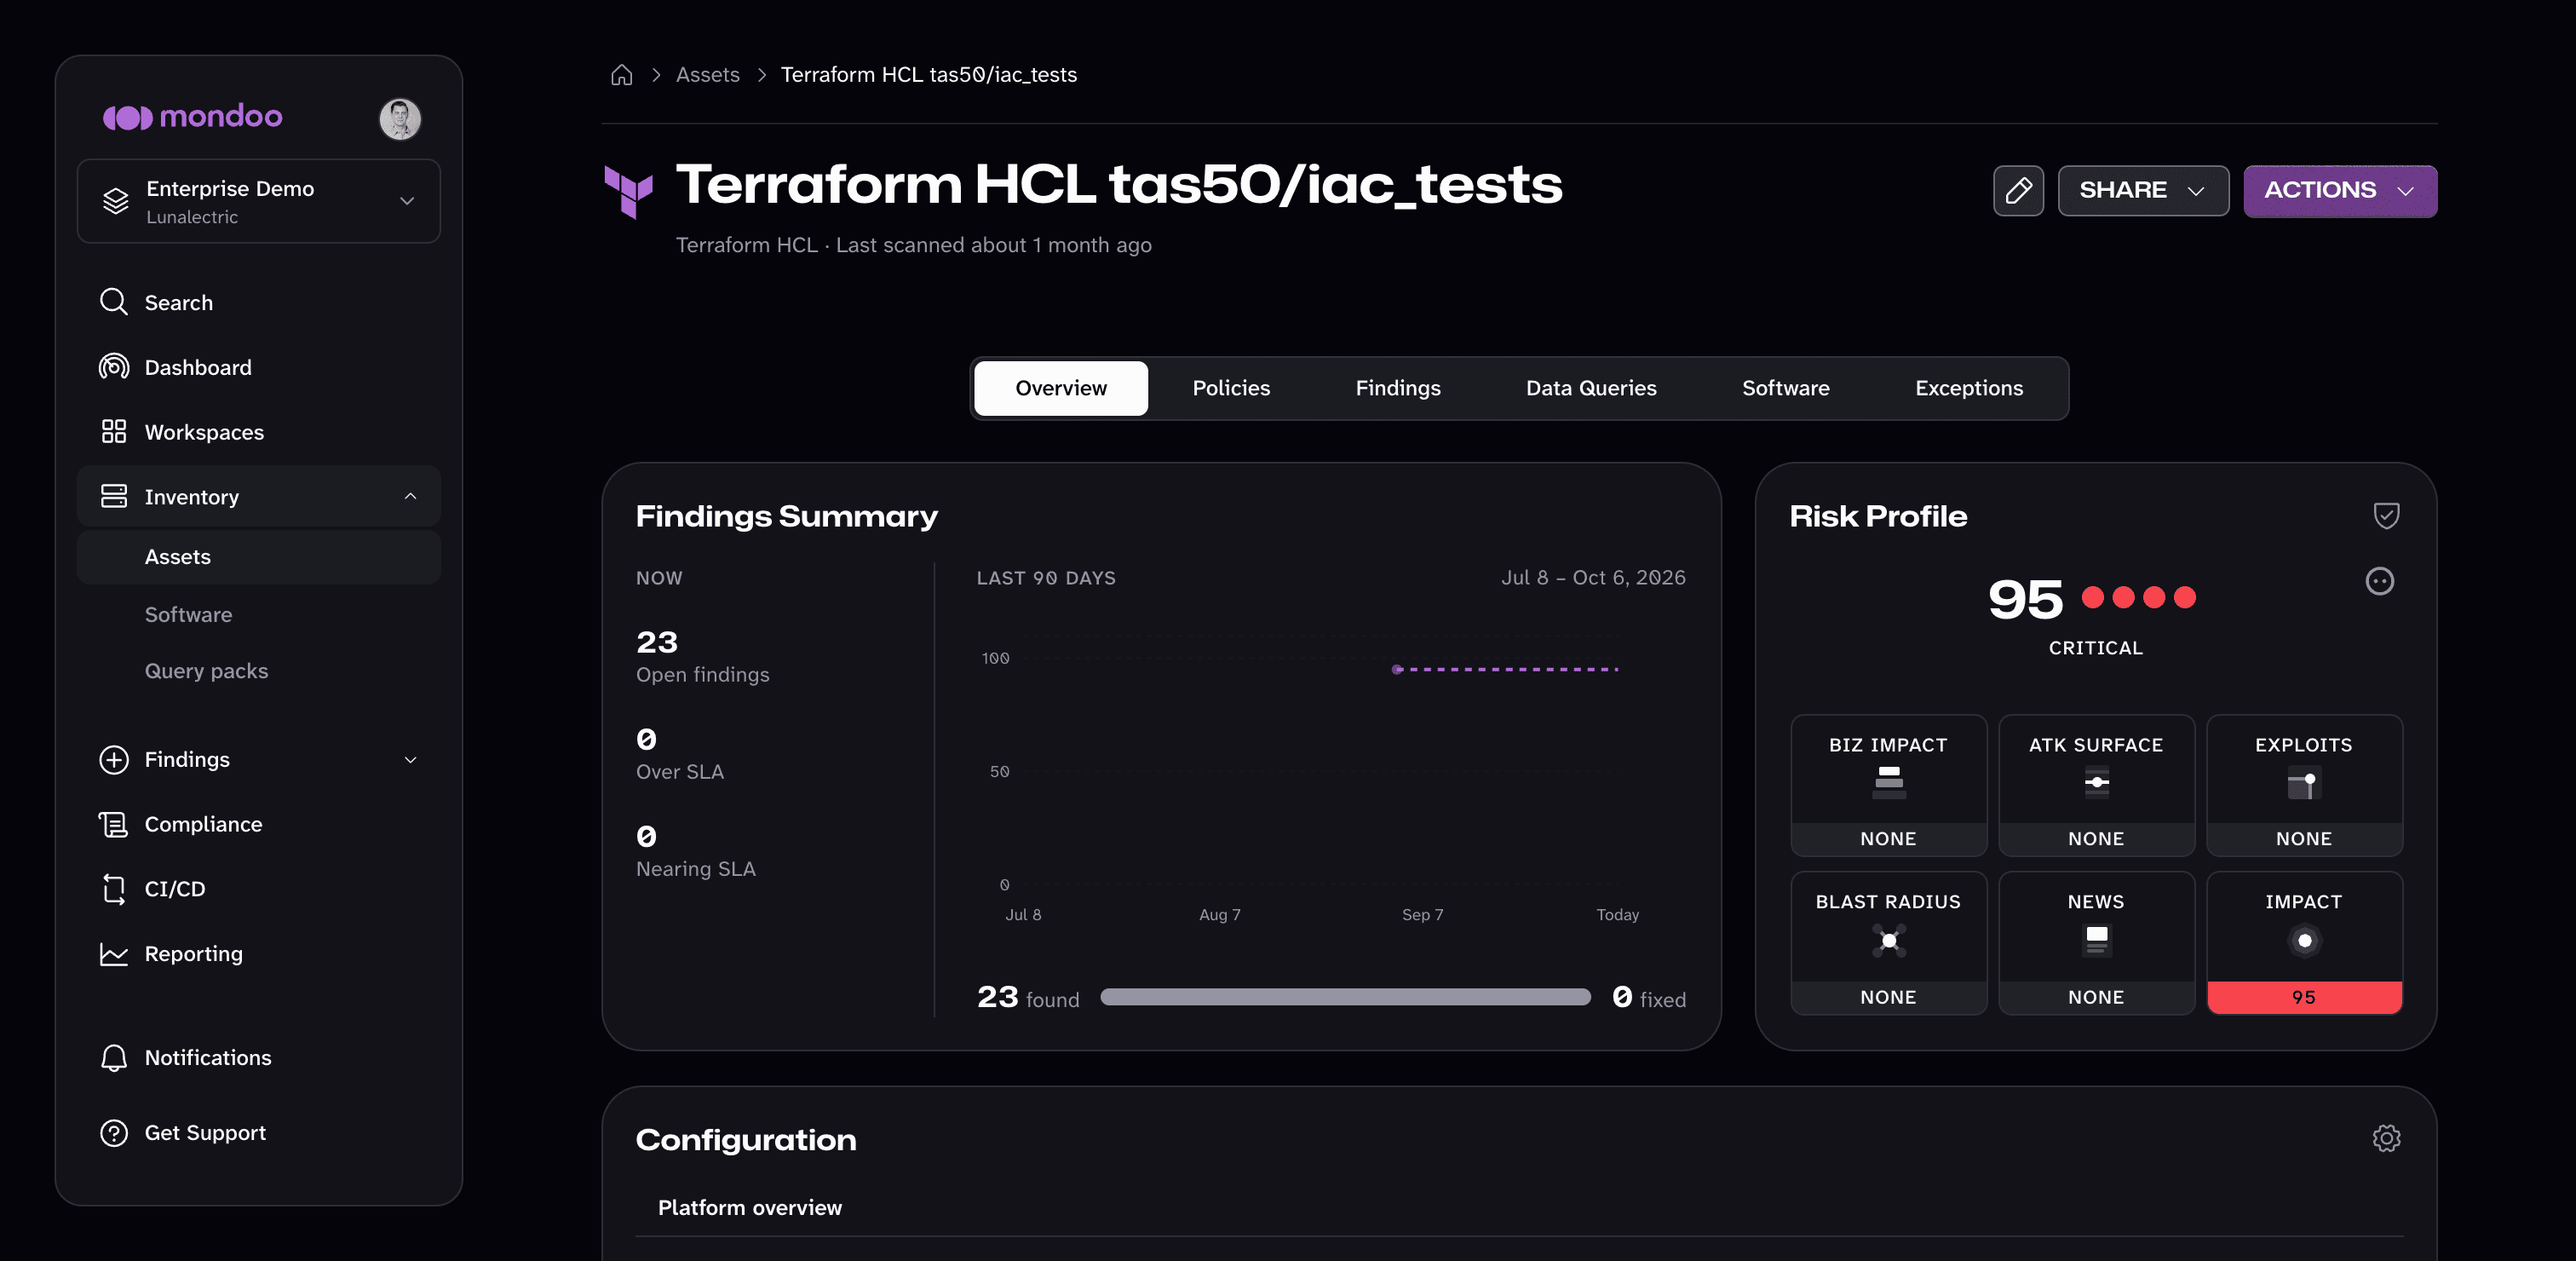Switch to the Findings tab
The image size is (2576, 1261).
point(1398,388)
